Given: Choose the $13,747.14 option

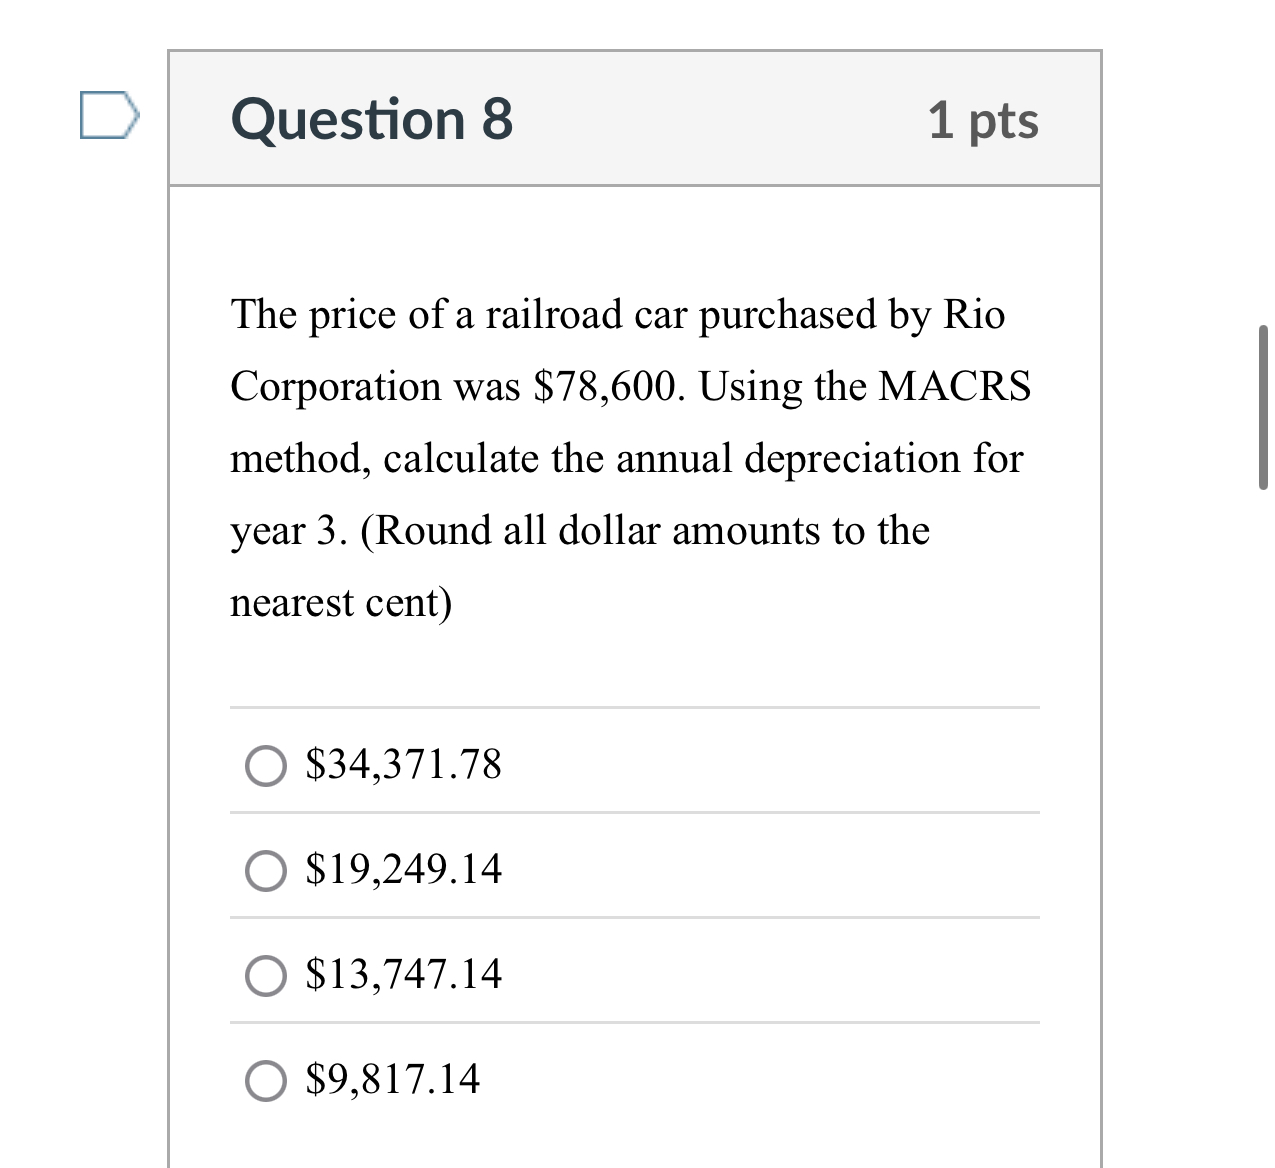Looking at the screenshot, I should coord(265,976).
